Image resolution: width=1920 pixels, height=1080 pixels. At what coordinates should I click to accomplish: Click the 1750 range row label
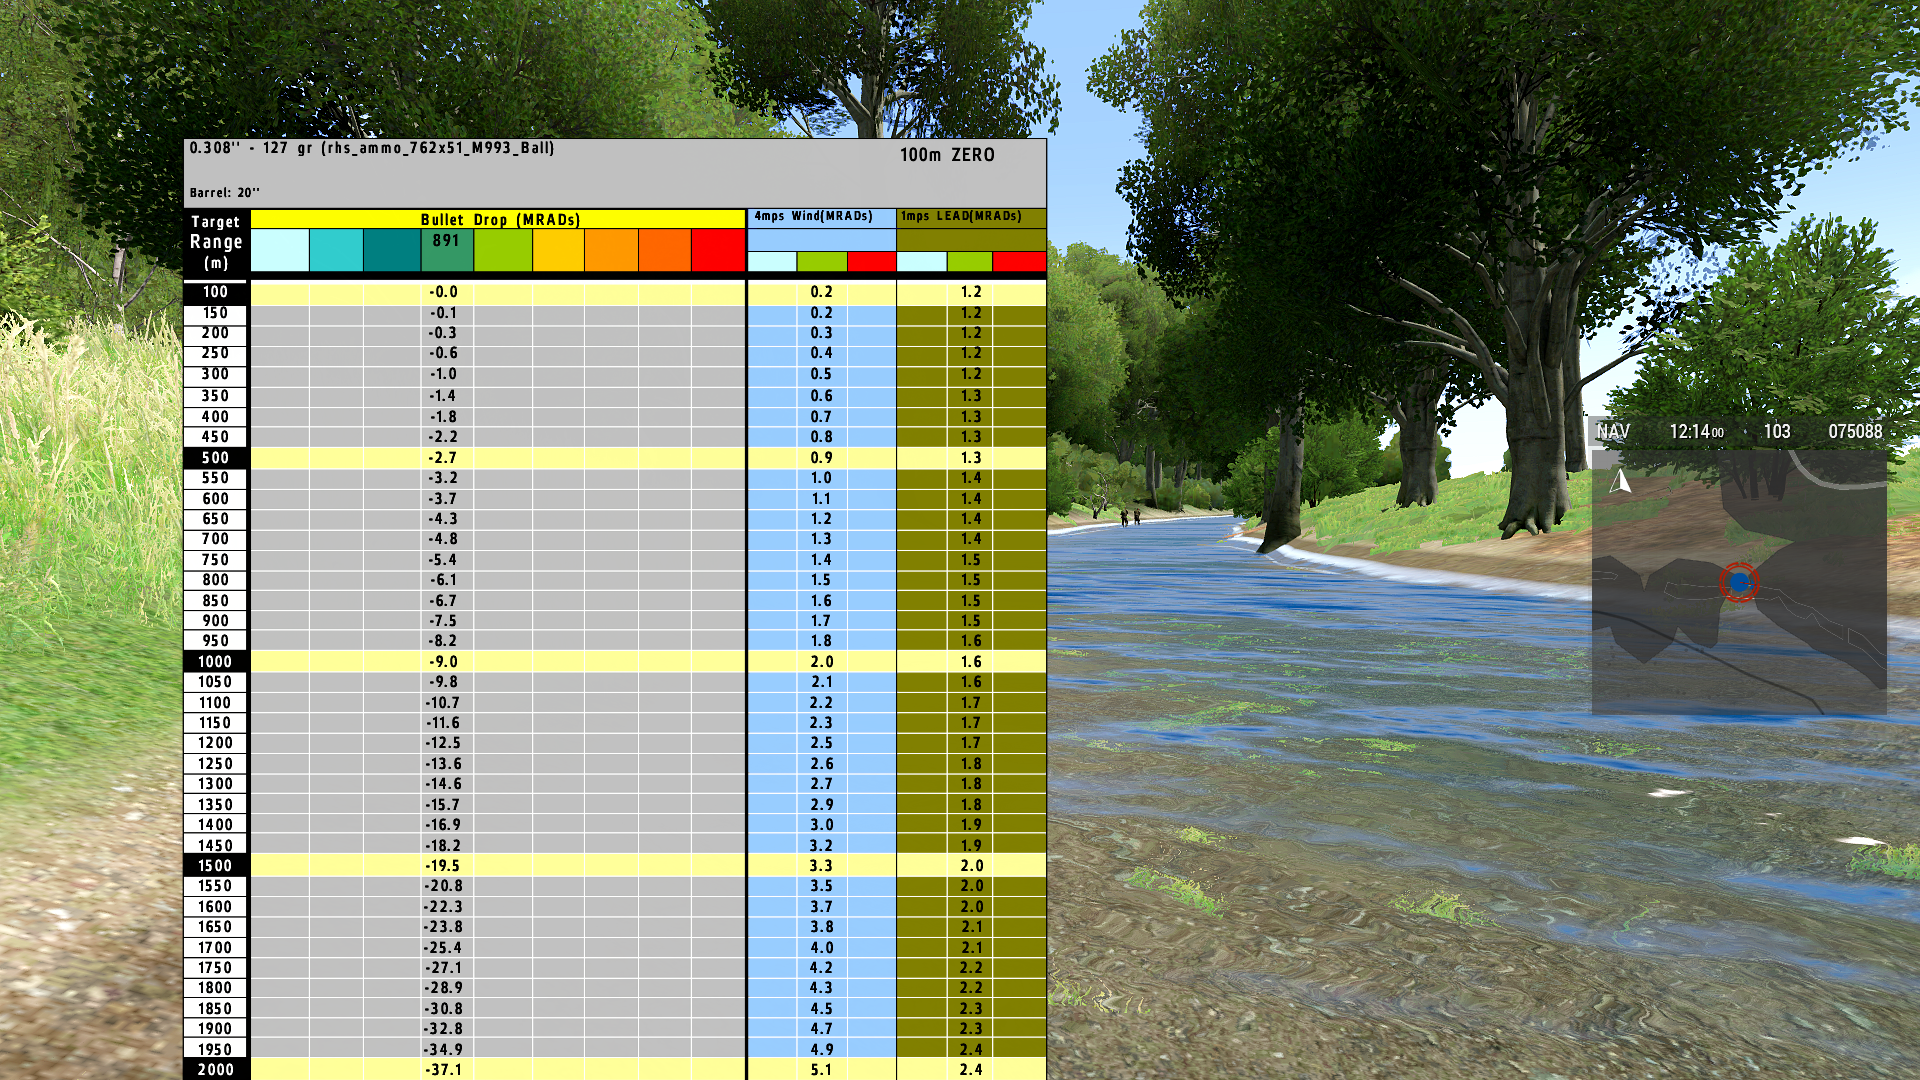click(216, 968)
